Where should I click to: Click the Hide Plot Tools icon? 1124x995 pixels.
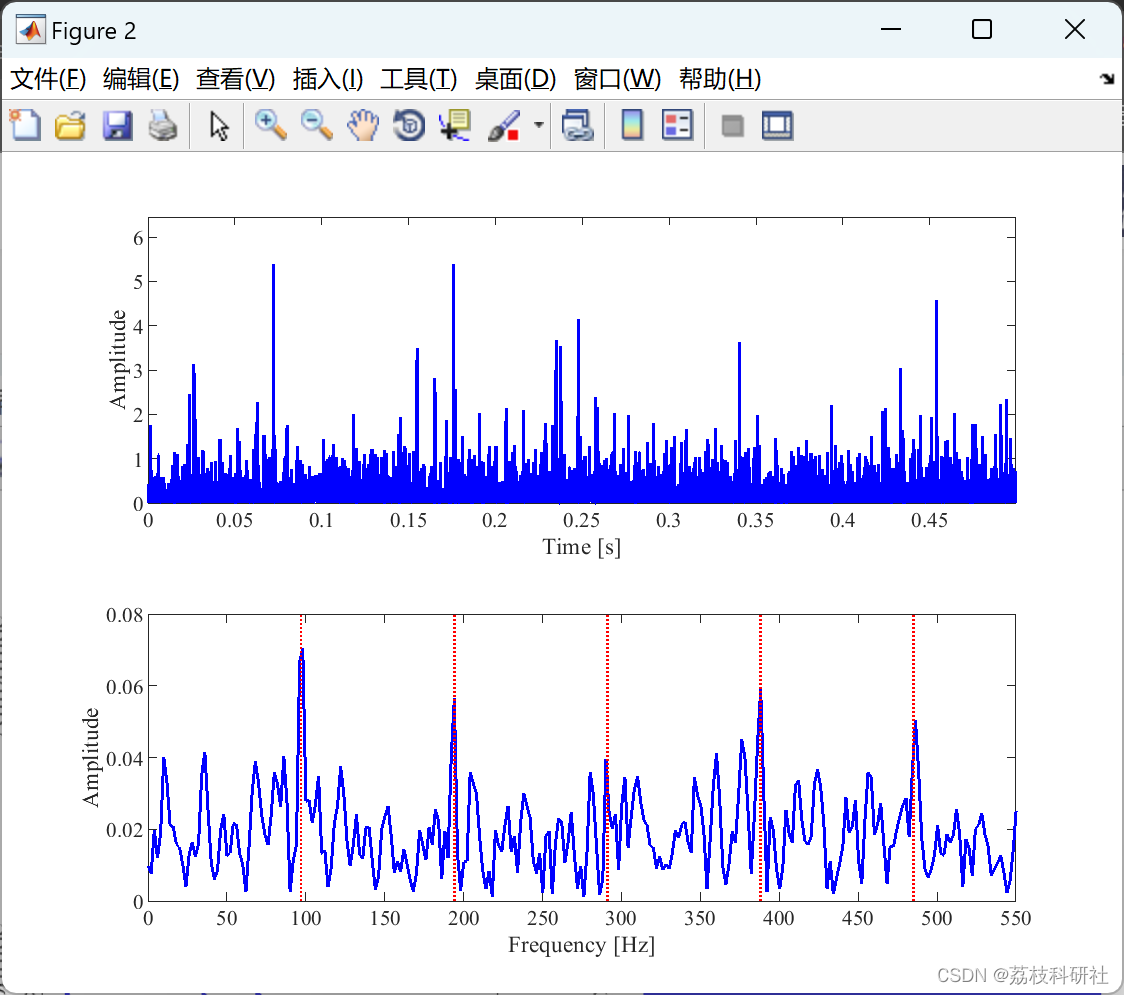[x=732, y=126]
